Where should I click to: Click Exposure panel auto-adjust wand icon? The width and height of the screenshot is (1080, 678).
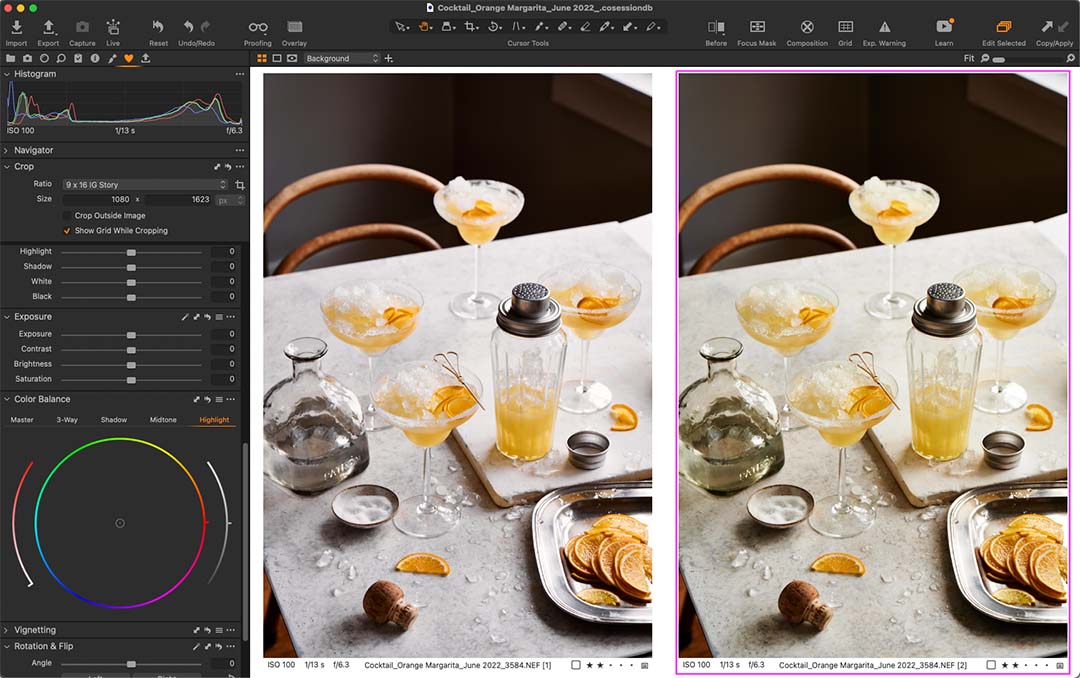[x=185, y=317]
